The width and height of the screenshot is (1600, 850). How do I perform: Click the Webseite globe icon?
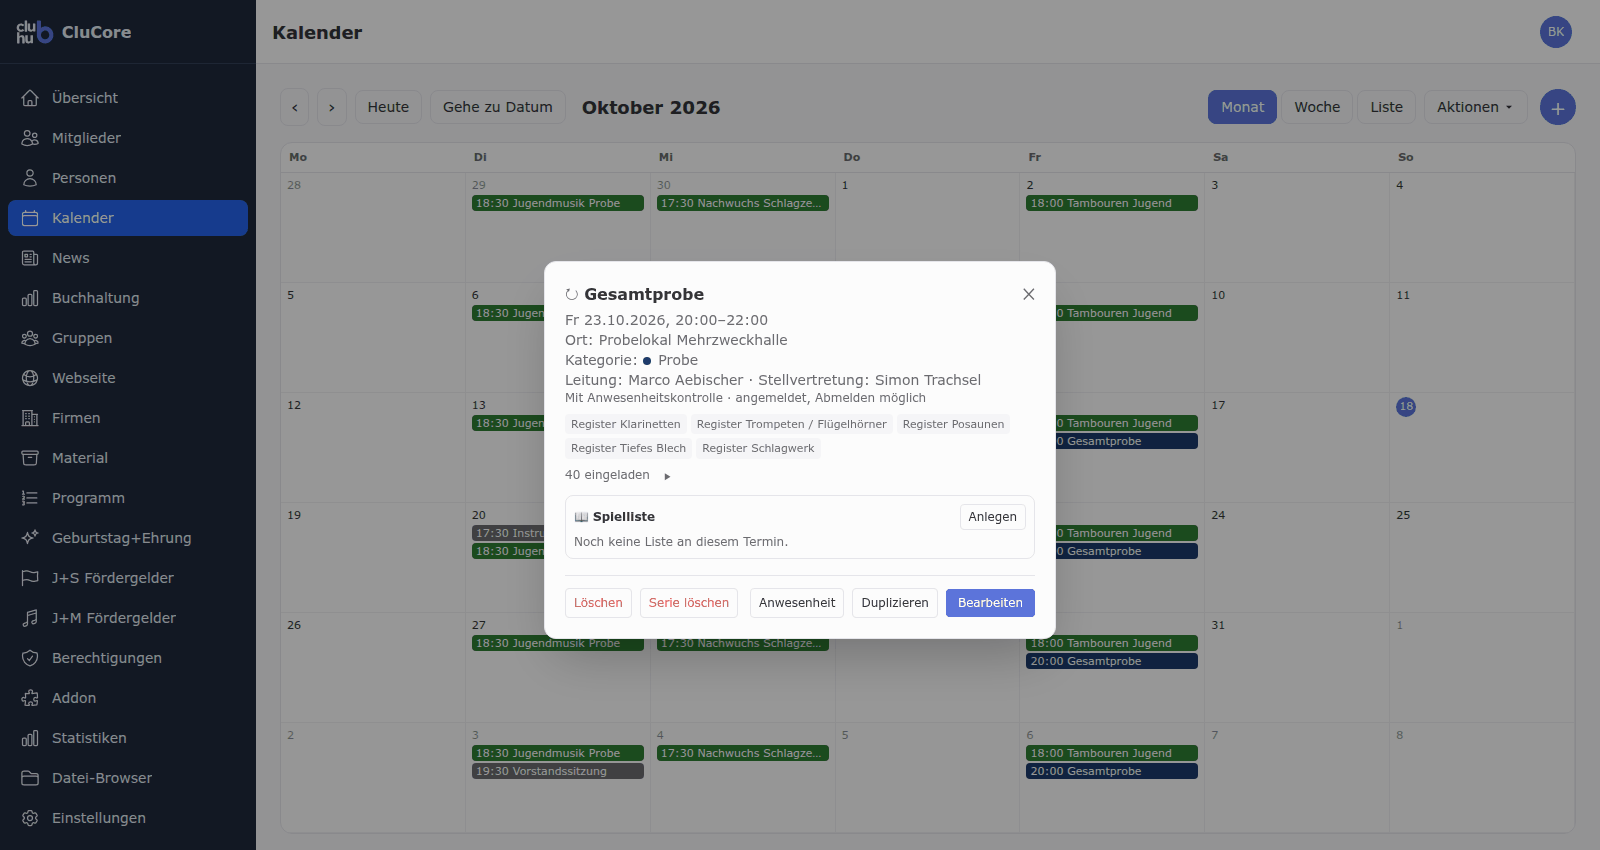point(30,378)
